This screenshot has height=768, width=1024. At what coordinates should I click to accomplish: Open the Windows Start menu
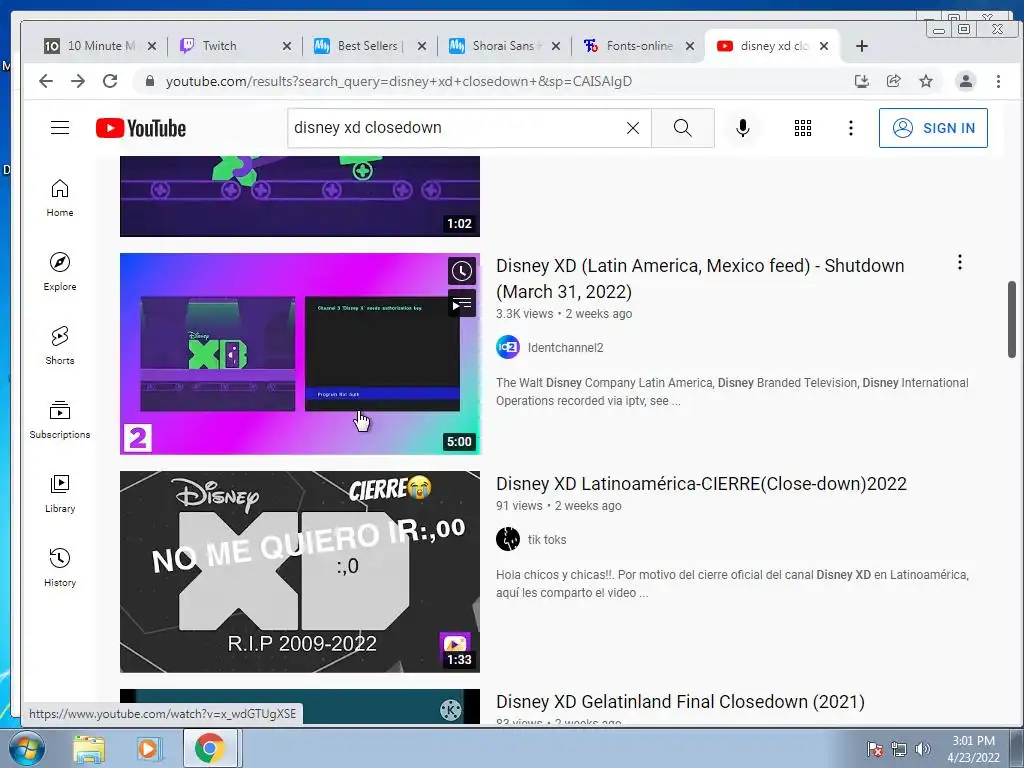pyautogui.click(x=26, y=748)
